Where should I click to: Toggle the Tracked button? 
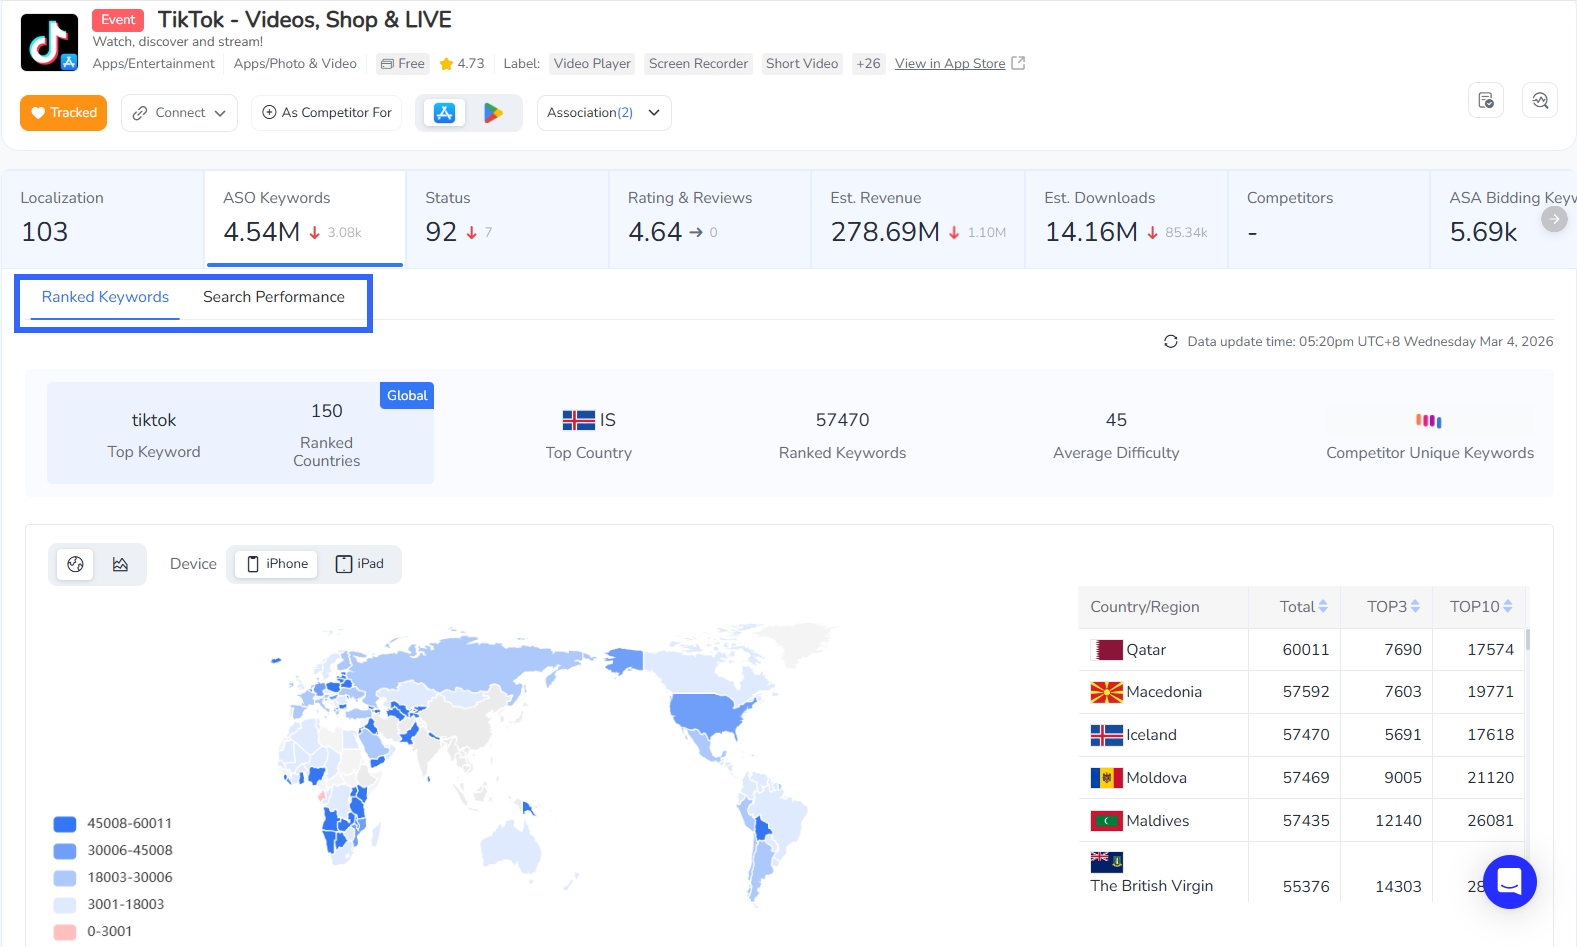coord(64,113)
